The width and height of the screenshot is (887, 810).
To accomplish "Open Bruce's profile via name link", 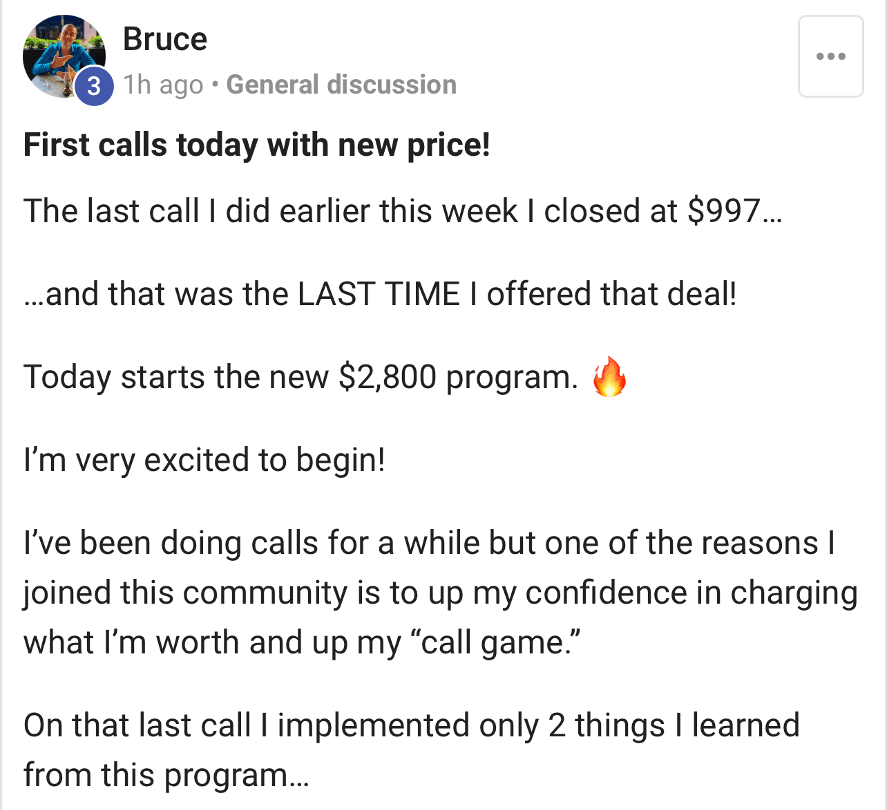I will pos(165,39).
